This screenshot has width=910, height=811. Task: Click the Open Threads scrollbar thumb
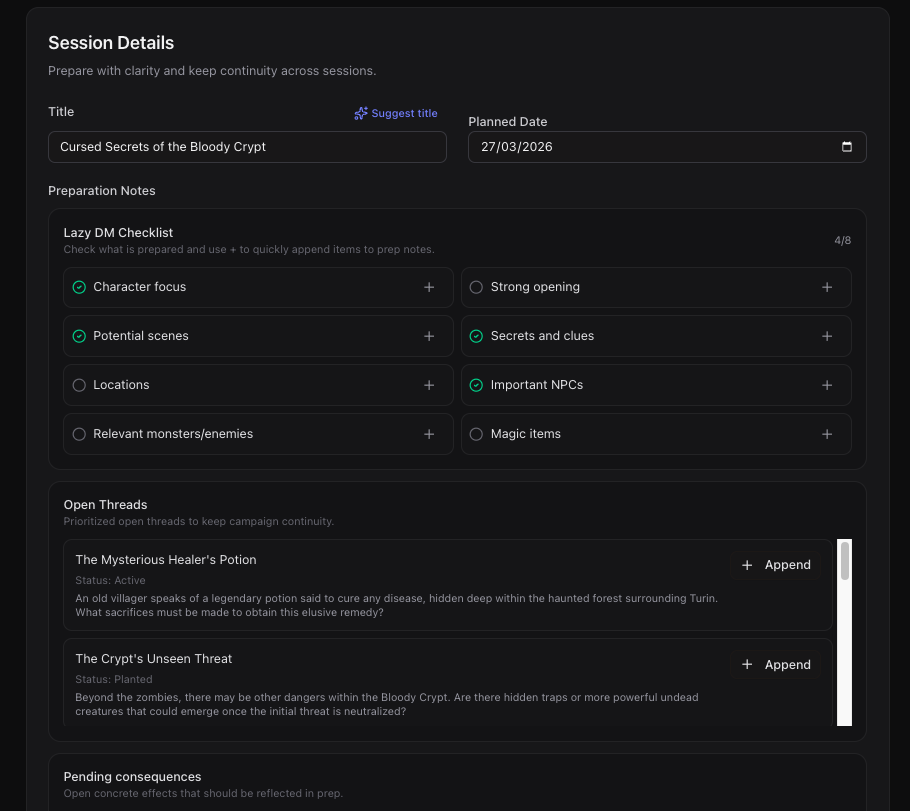coord(845,561)
